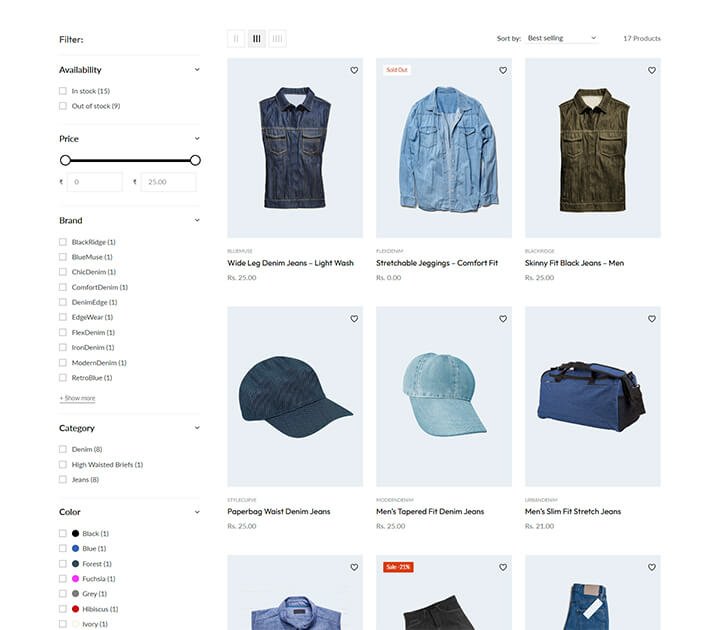This screenshot has width=720, height=630.
Task: Select Forest color filter checkbox
Action: (x=63, y=564)
